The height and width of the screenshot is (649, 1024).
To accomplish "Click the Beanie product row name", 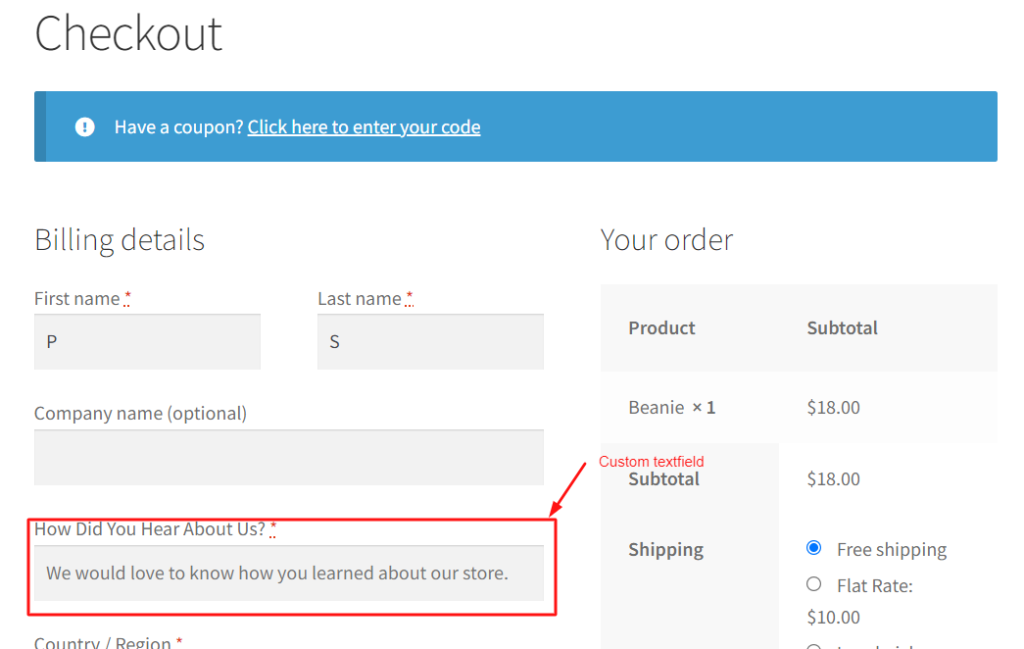I will point(656,407).
